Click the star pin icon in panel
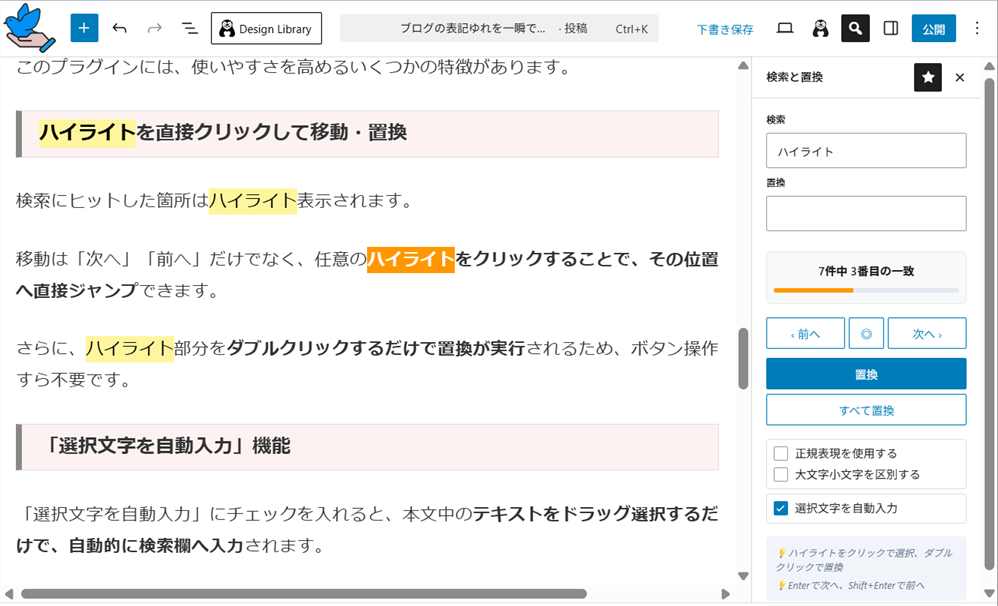The height and width of the screenshot is (606, 998). click(x=927, y=77)
